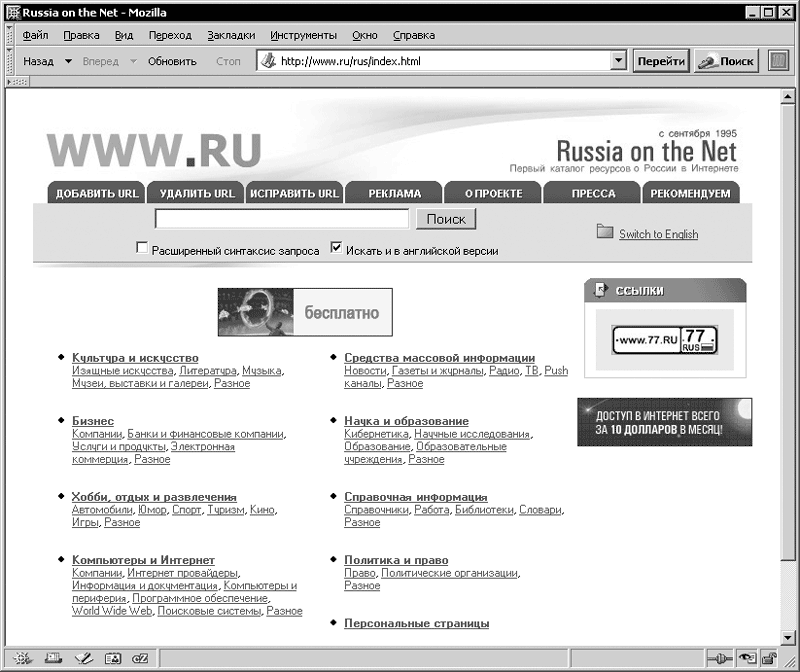Open the Бизнес category link

click(93, 421)
